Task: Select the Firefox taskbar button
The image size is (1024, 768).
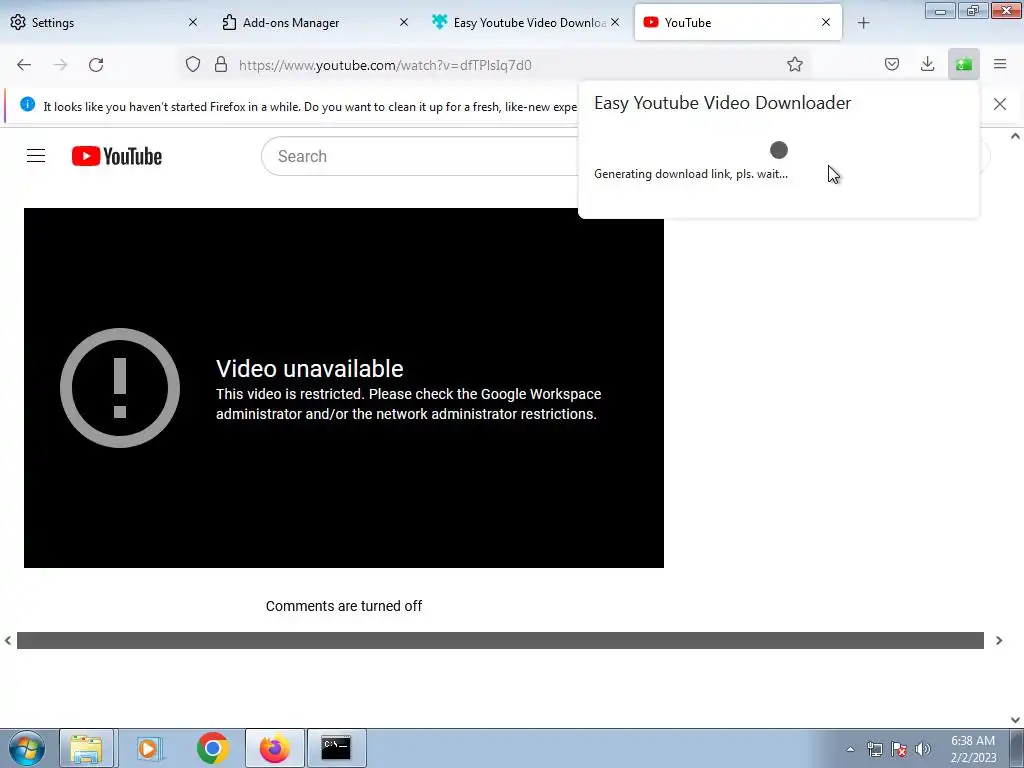Action: pyautogui.click(x=275, y=748)
